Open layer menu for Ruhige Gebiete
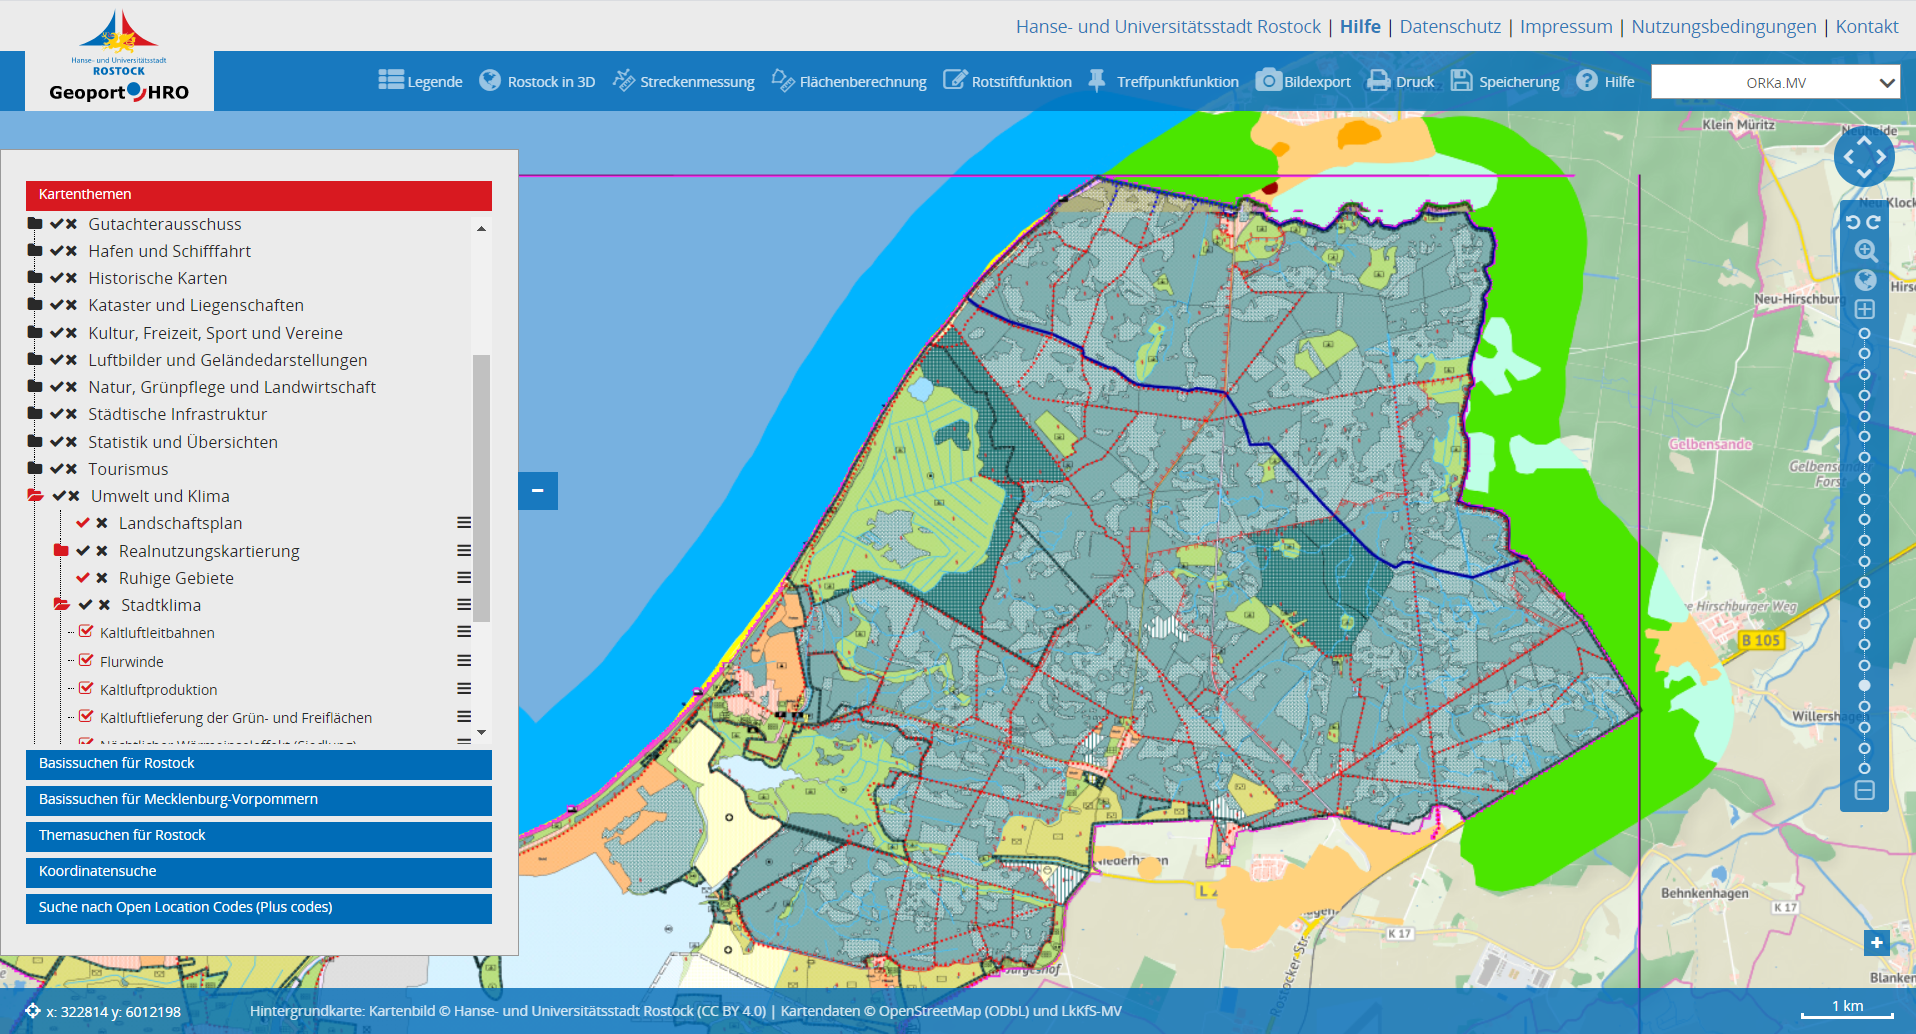Image resolution: width=1916 pixels, height=1034 pixels. click(464, 578)
